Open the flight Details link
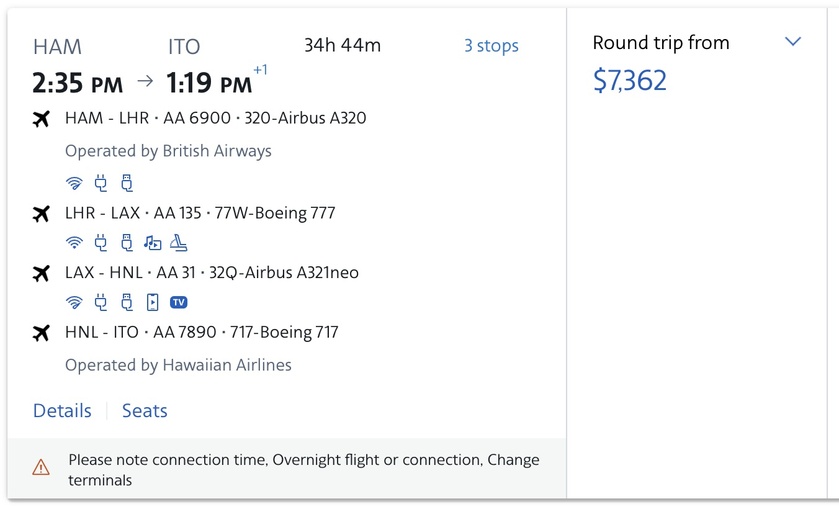839x509 pixels. click(x=62, y=411)
